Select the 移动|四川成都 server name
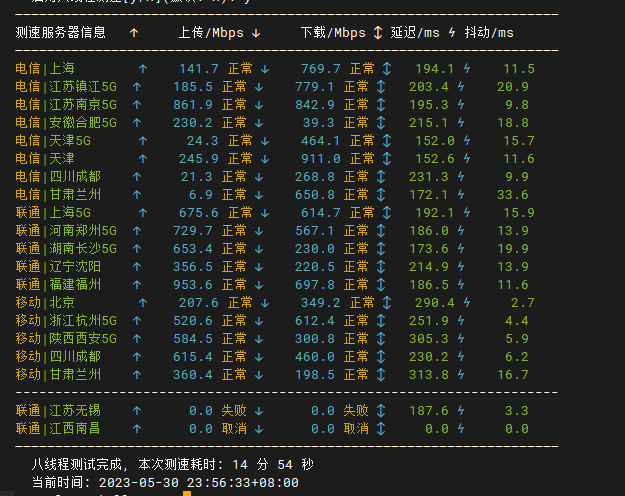This screenshot has width=625, height=496. pos(58,356)
